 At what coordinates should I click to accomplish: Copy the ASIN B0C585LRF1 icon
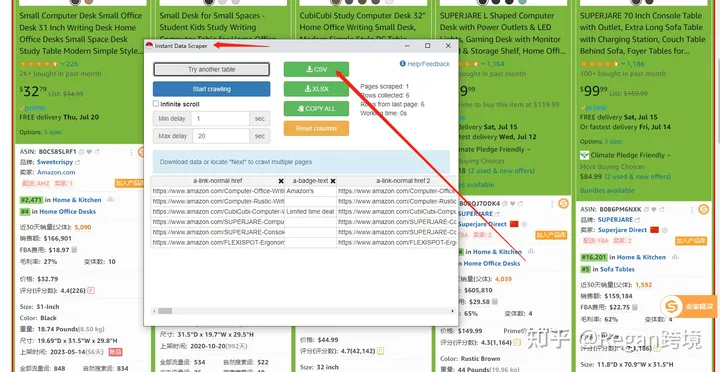pyautogui.click(x=81, y=152)
